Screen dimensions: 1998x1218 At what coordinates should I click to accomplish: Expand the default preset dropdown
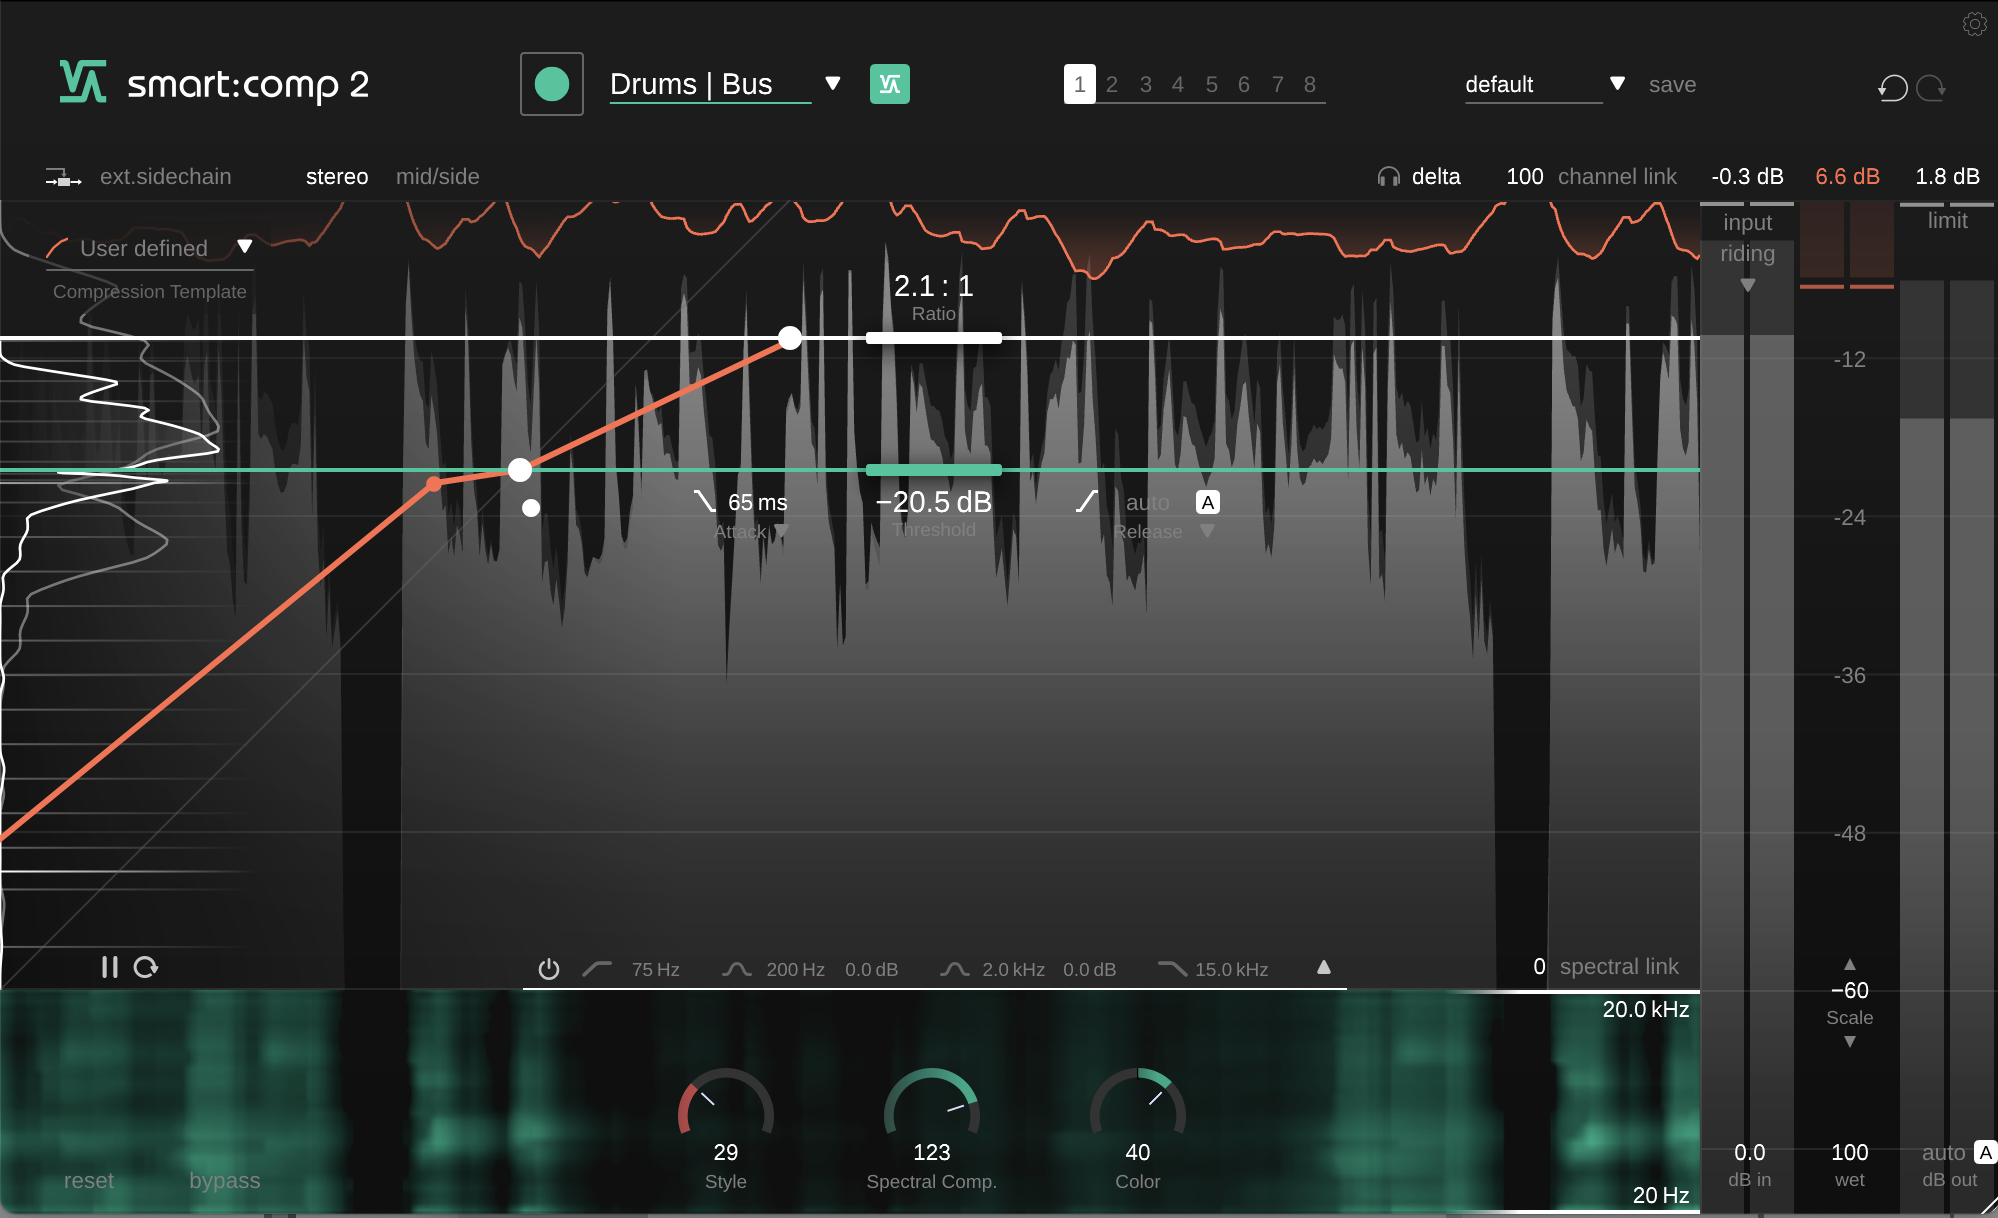(1617, 84)
